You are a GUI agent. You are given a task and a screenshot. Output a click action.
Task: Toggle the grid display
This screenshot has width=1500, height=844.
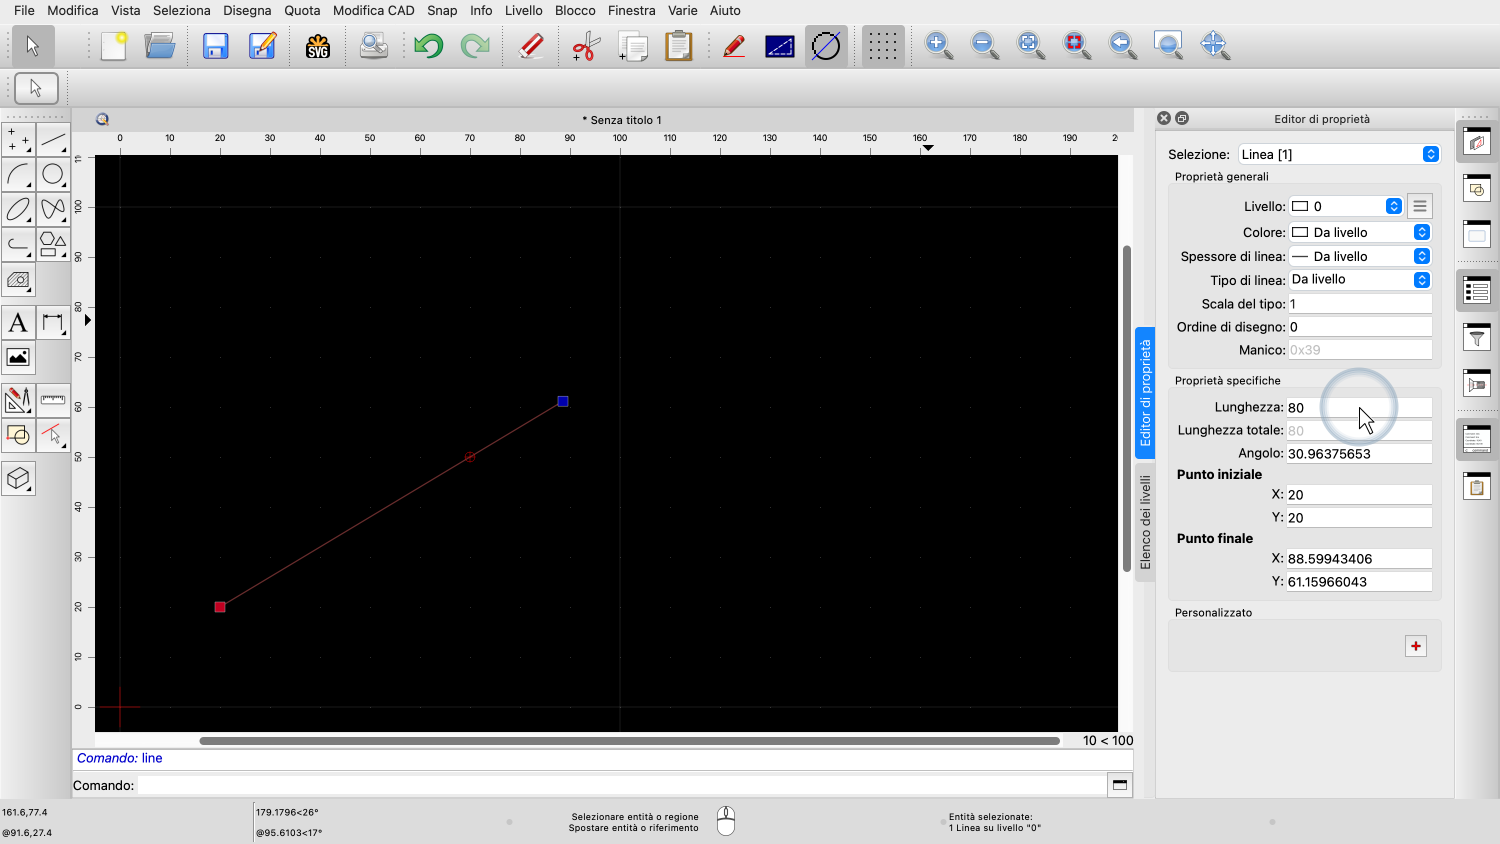coord(882,46)
